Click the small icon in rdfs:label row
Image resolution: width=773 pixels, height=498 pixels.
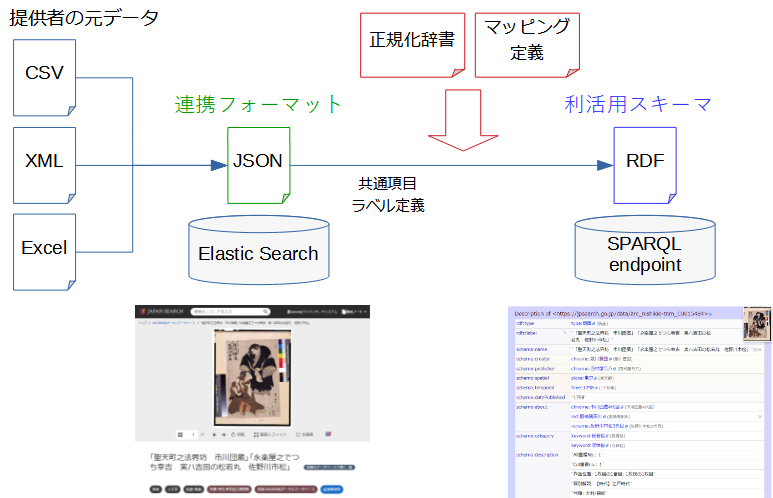564,332
